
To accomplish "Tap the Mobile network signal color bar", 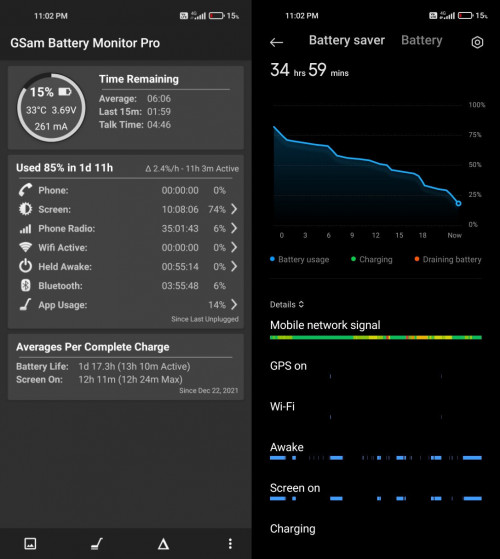I will pyautogui.click(x=376, y=337).
